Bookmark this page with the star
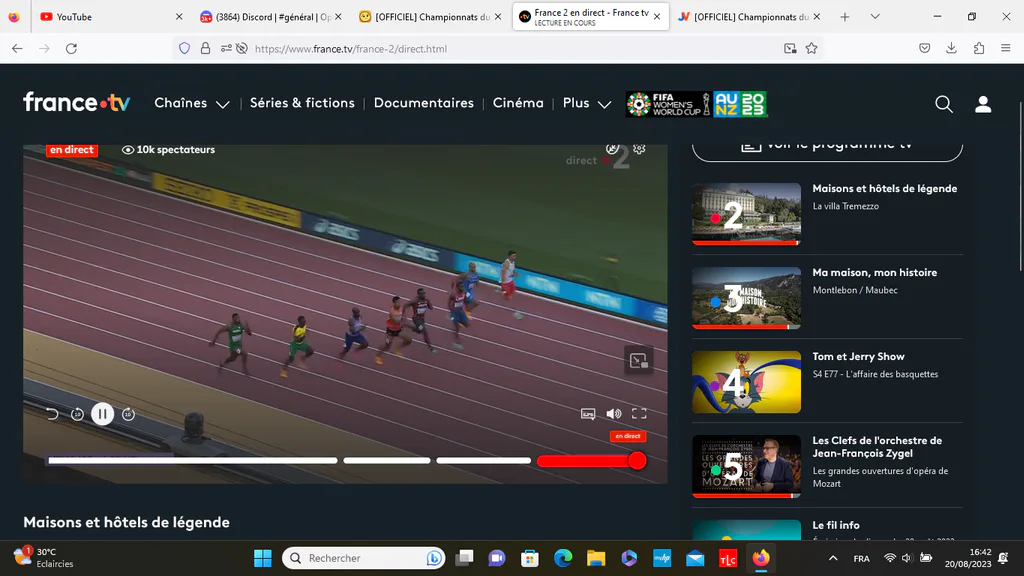Screen dimensions: 1024x576 coord(812,48)
